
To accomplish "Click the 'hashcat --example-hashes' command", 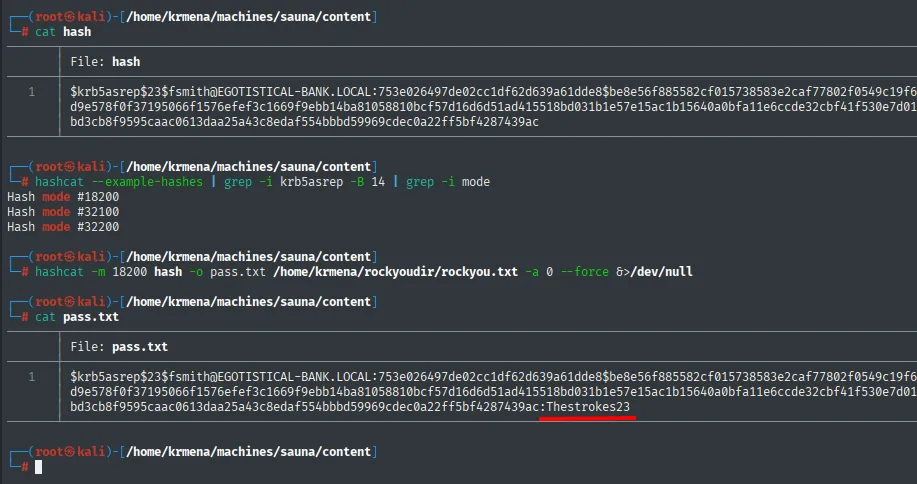I will point(119,182).
